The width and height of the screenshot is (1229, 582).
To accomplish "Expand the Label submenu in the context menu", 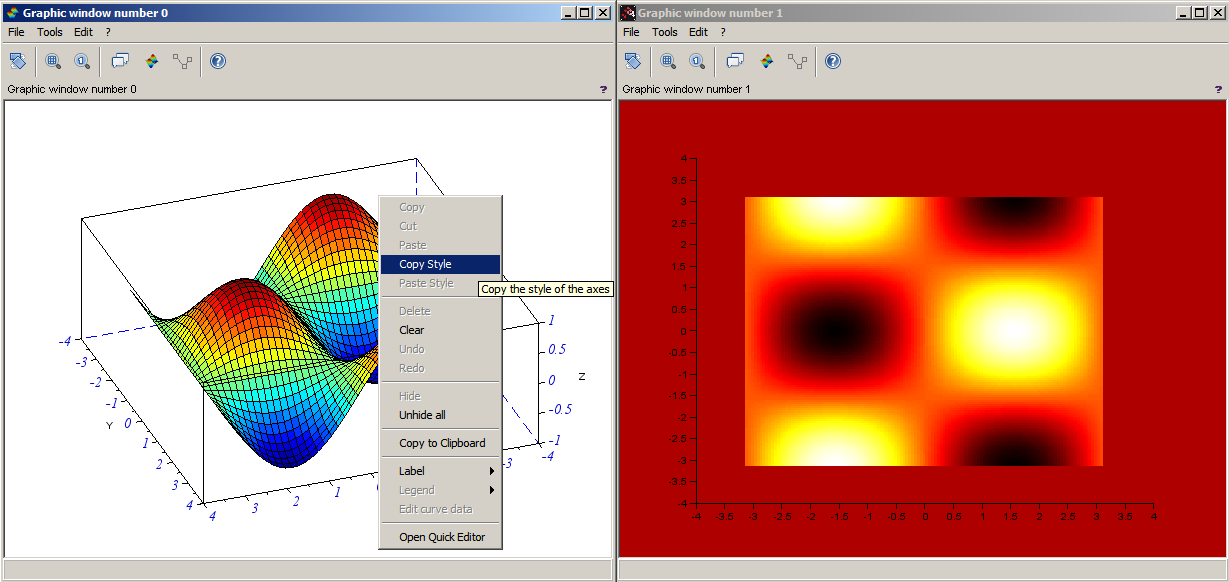I will tap(440, 471).
